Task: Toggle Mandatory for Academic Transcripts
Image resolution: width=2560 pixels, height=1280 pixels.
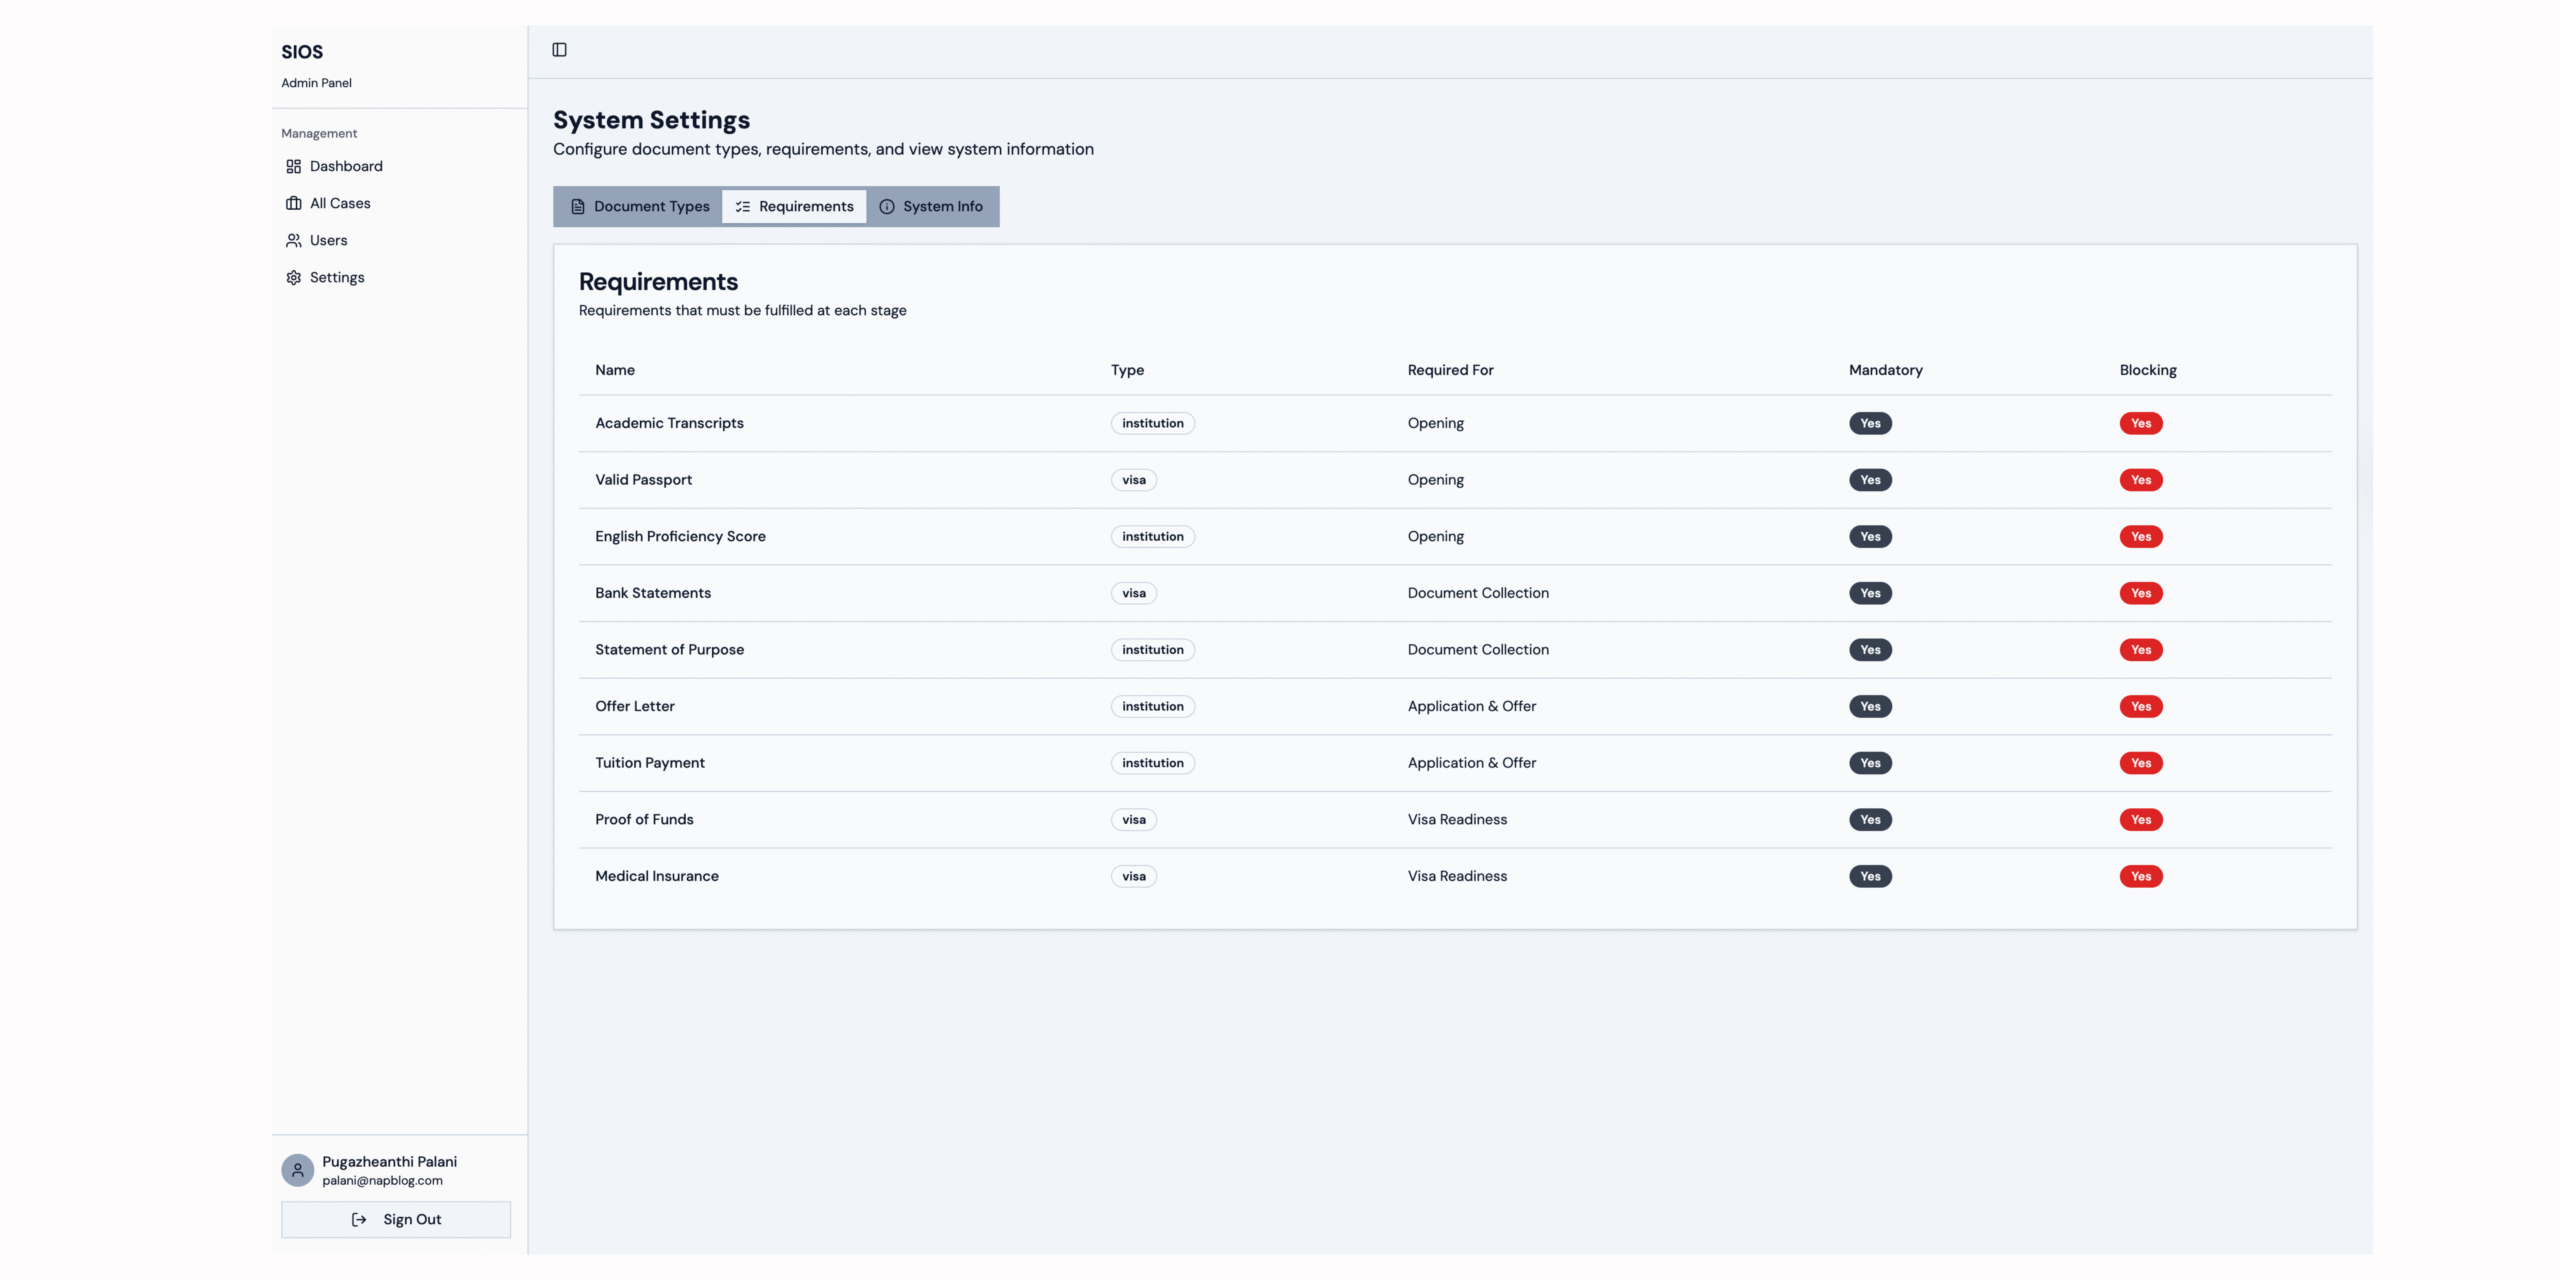Action: point(1870,423)
